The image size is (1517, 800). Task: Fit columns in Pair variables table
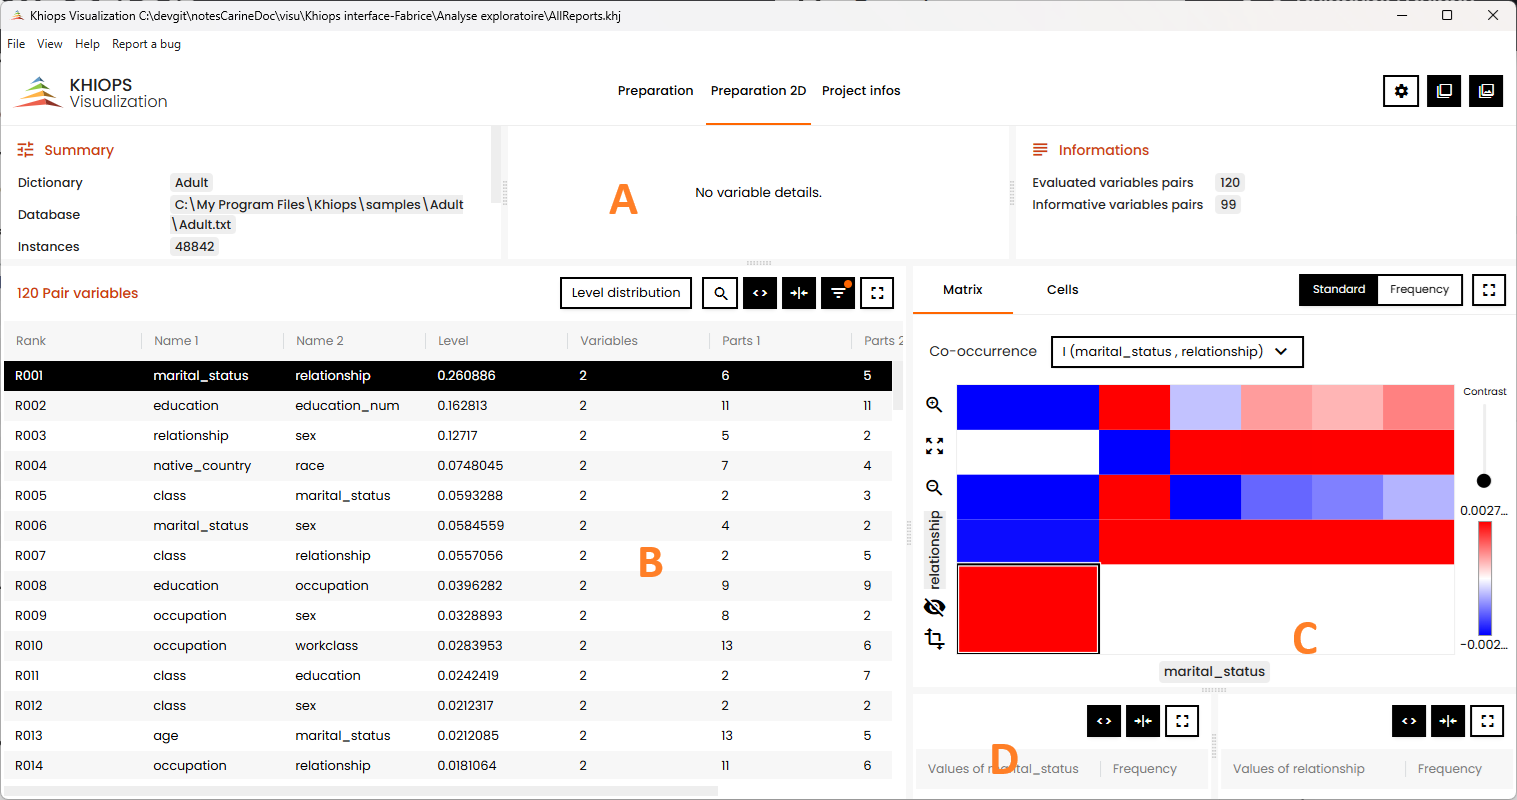(799, 293)
